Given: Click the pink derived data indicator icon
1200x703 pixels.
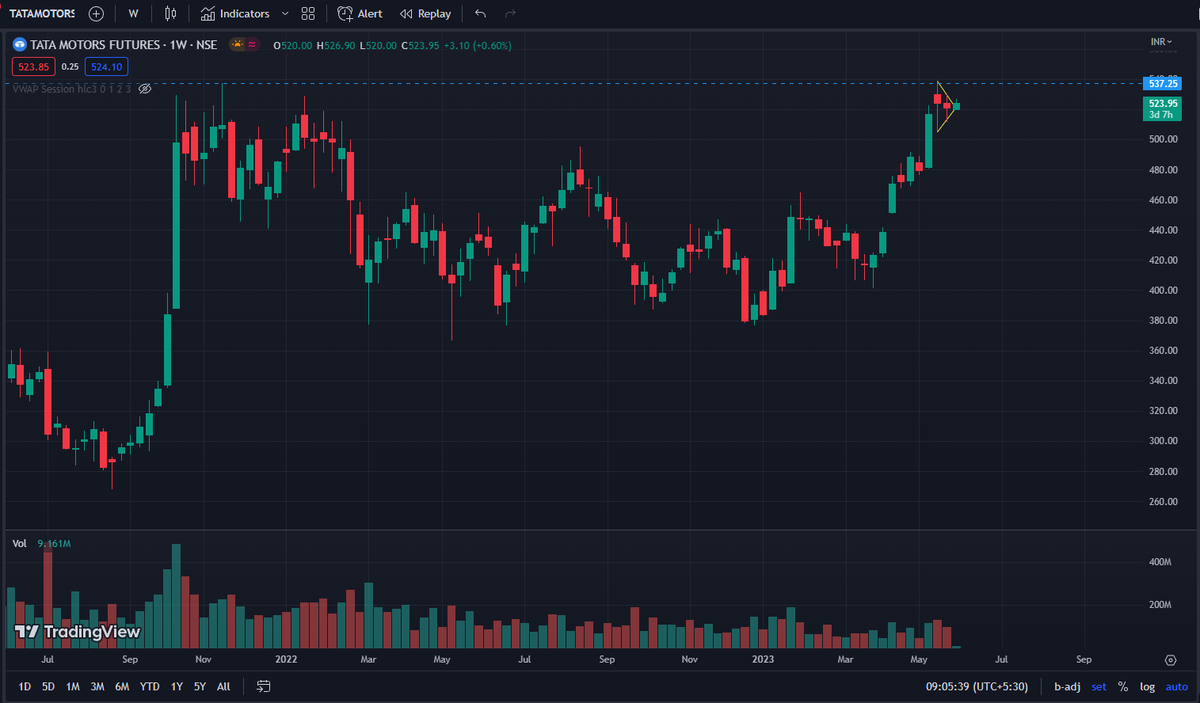Looking at the screenshot, I should tap(253, 44).
